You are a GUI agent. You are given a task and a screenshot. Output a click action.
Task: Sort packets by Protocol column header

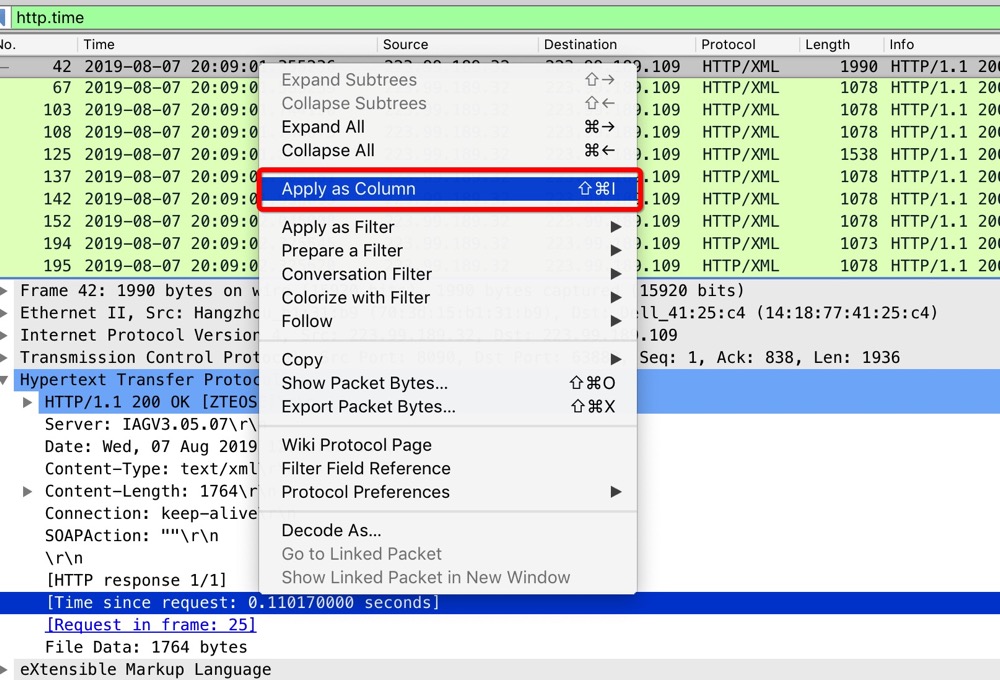click(728, 45)
